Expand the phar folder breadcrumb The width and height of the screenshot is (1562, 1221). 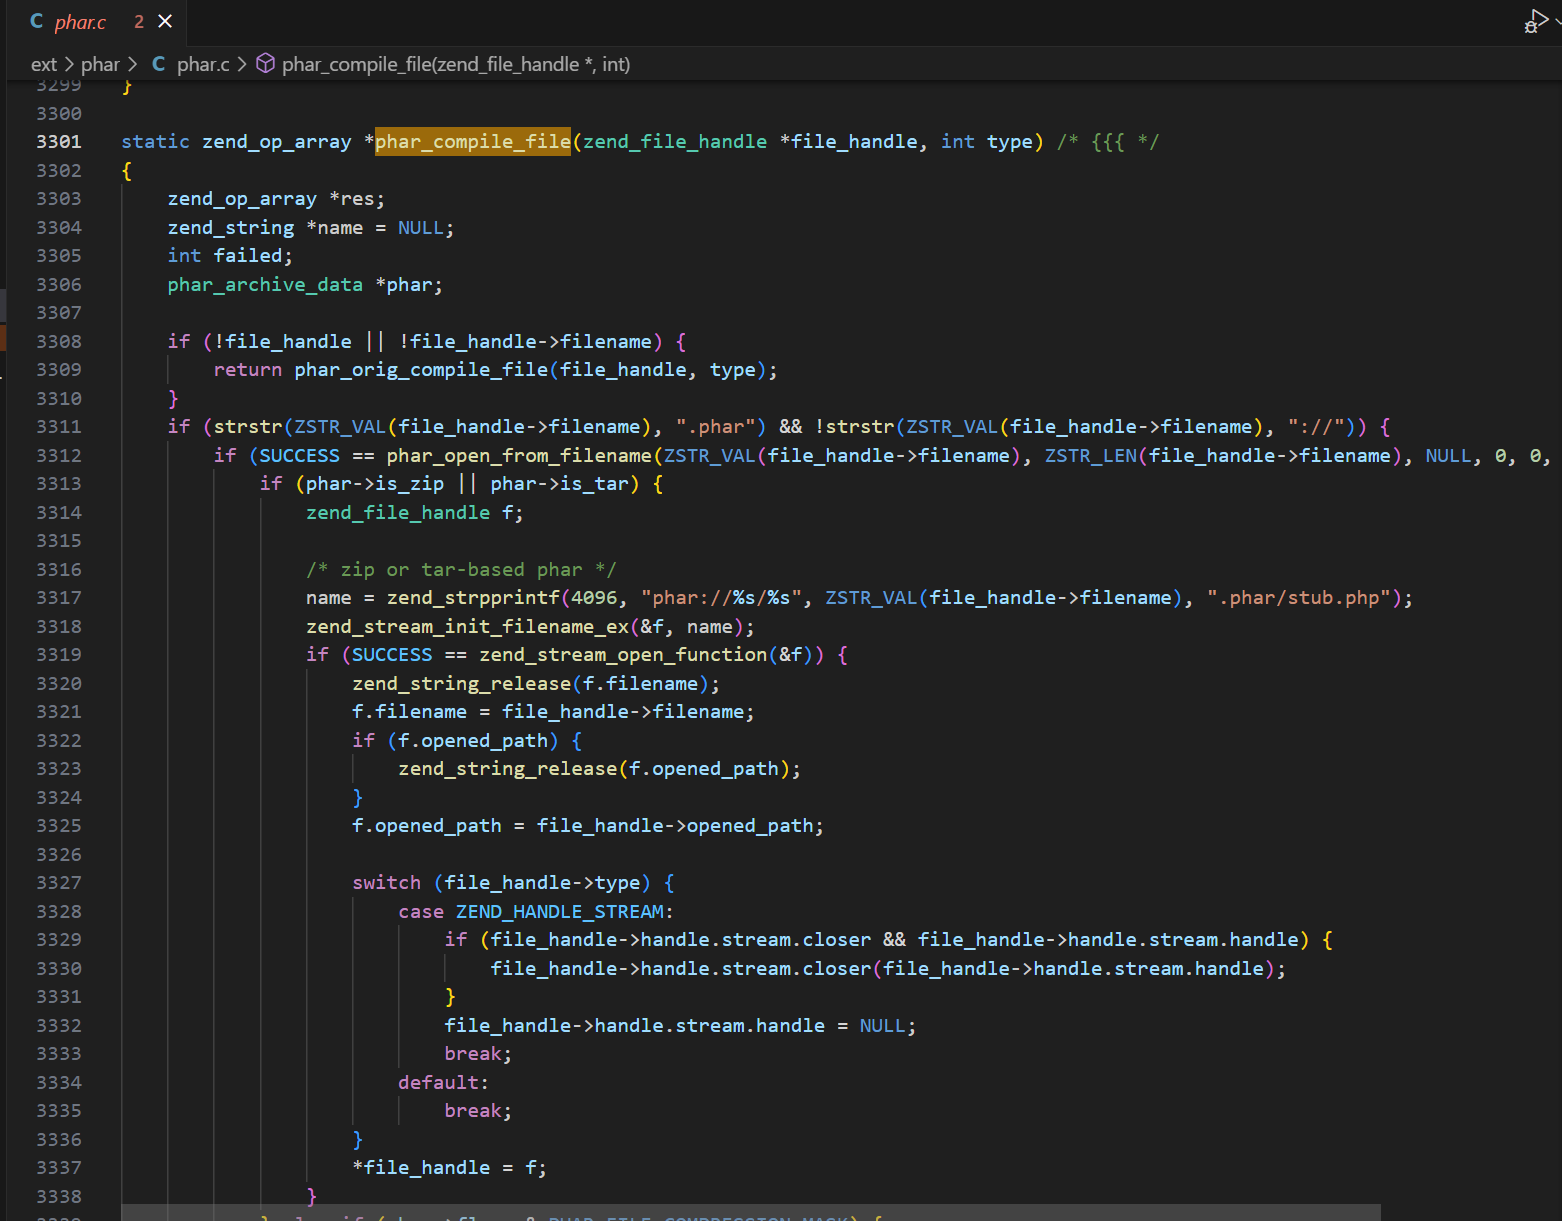tap(100, 64)
